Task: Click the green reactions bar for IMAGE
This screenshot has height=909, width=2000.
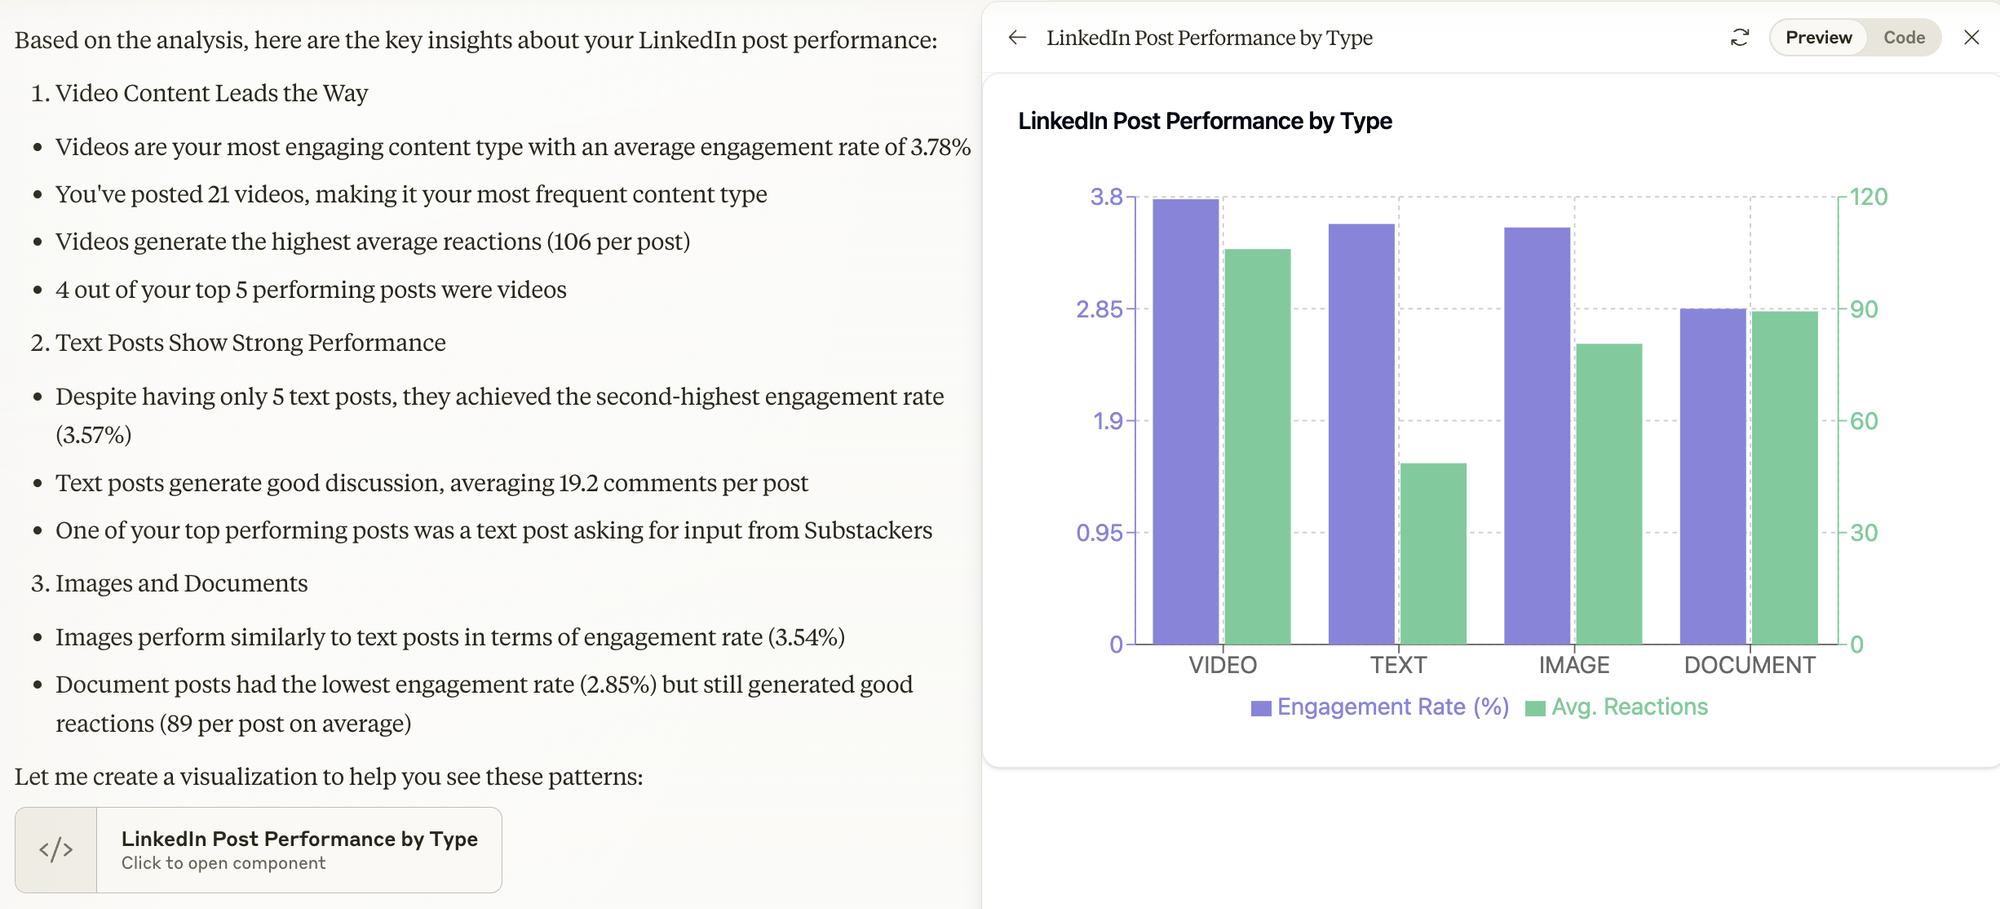Action: pos(1609,494)
